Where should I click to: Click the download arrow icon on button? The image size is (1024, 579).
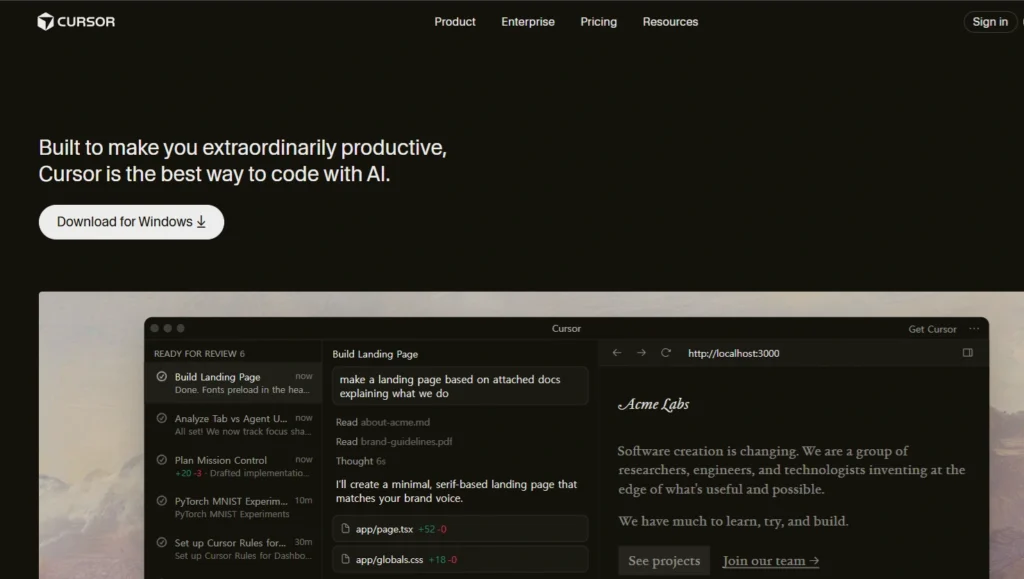point(201,222)
